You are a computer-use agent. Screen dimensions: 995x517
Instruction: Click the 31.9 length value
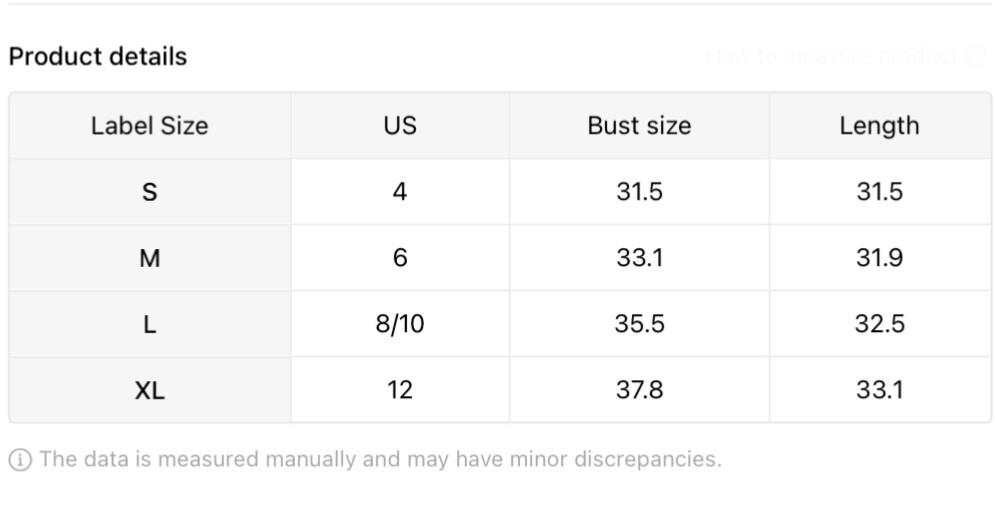880,258
